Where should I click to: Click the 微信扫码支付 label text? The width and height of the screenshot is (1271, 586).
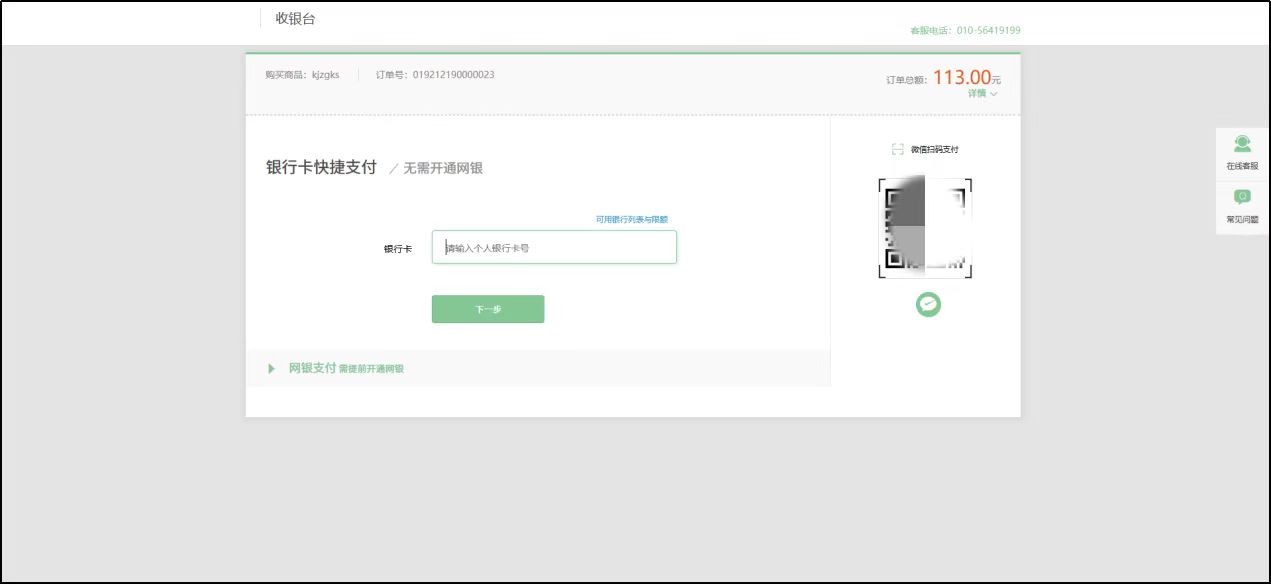coord(934,149)
